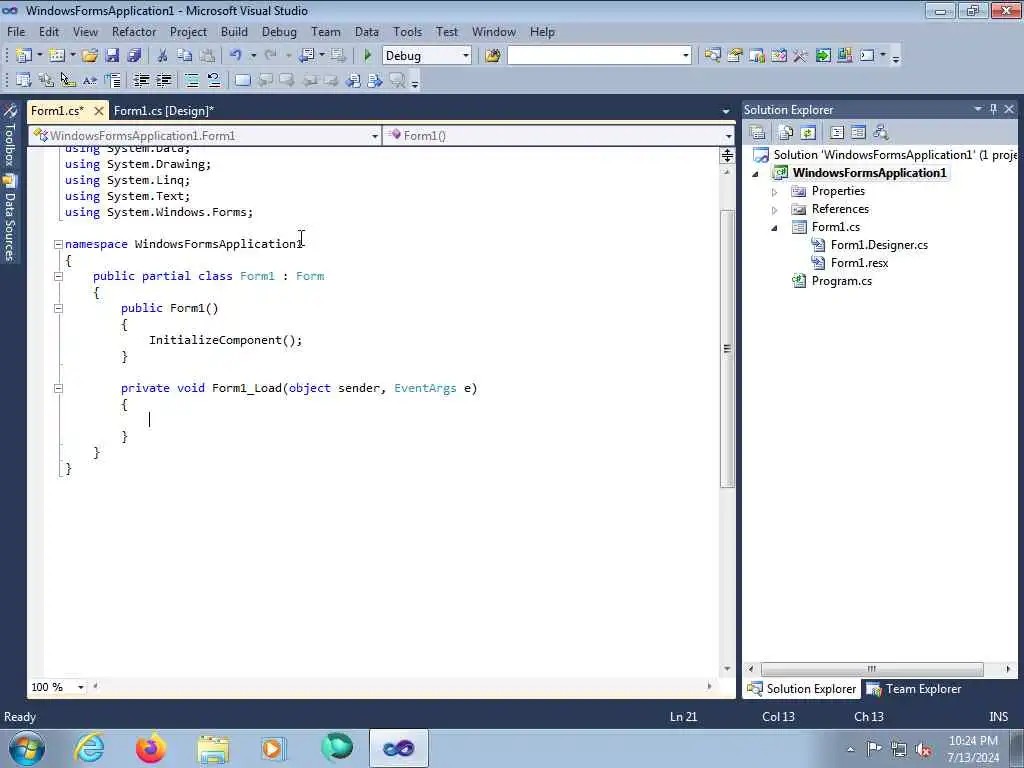
Task: Undo the last action with the Undo icon
Action: [x=236, y=56]
